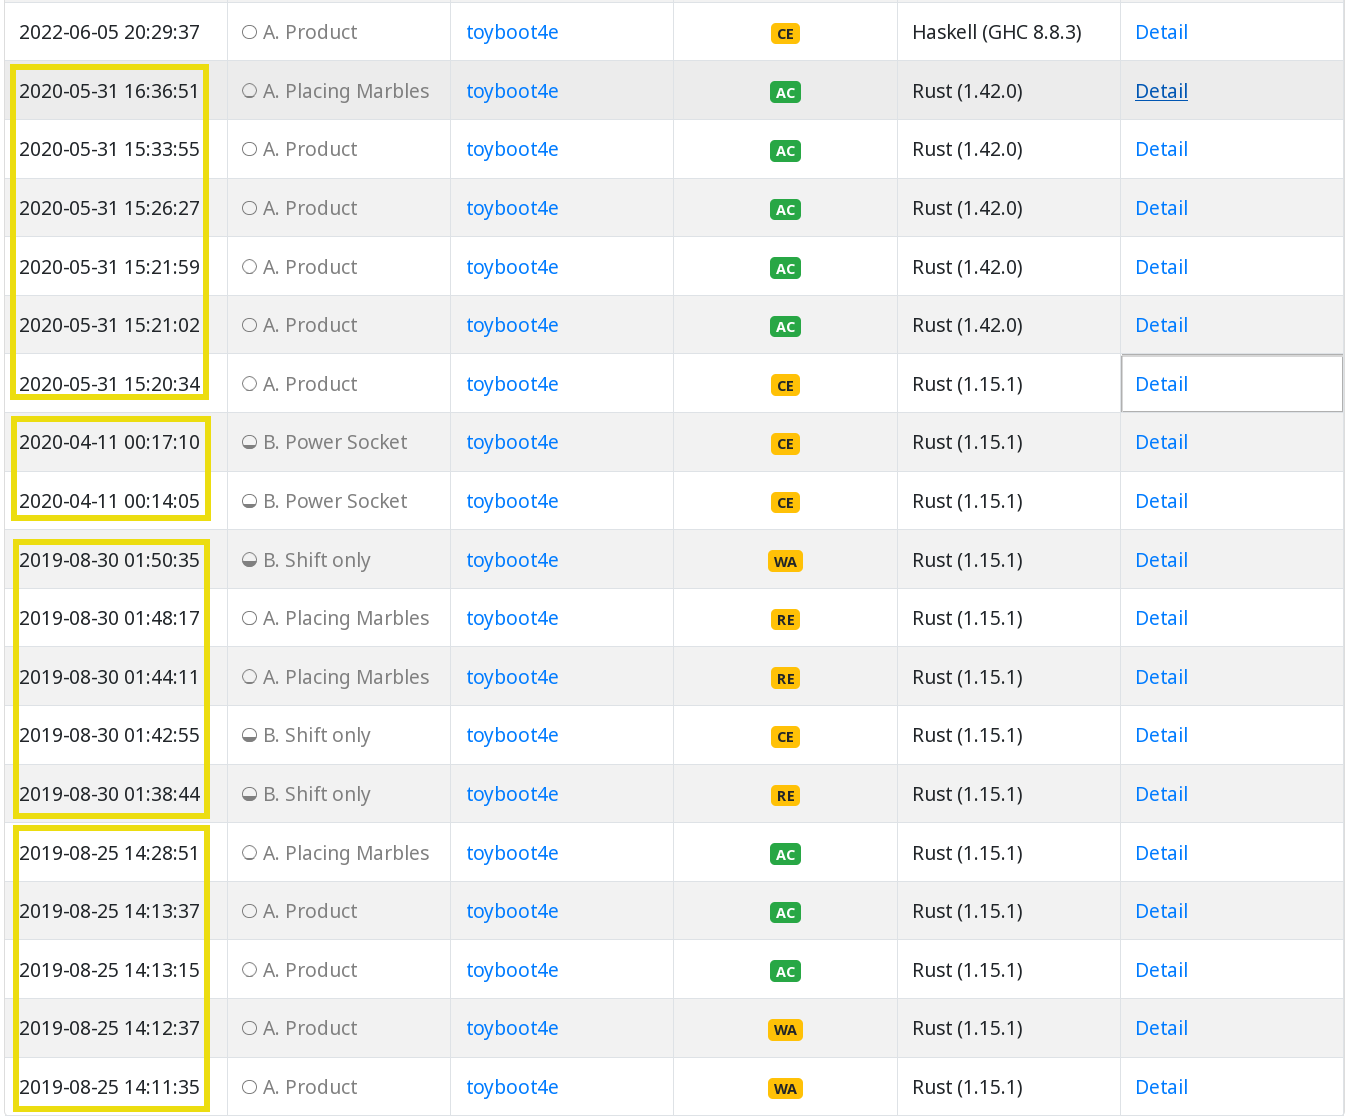
Task: Click half-filled circle in the 2019-08-30 01:38:44 row
Action: [249, 794]
